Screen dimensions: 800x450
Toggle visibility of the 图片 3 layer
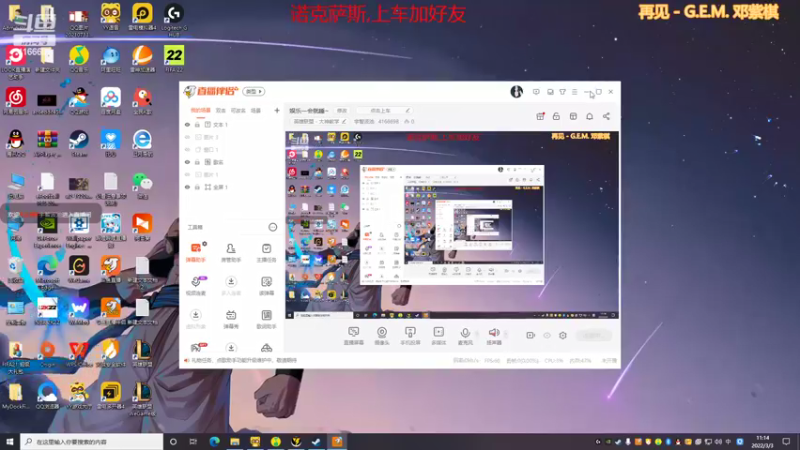pos(187,137)
